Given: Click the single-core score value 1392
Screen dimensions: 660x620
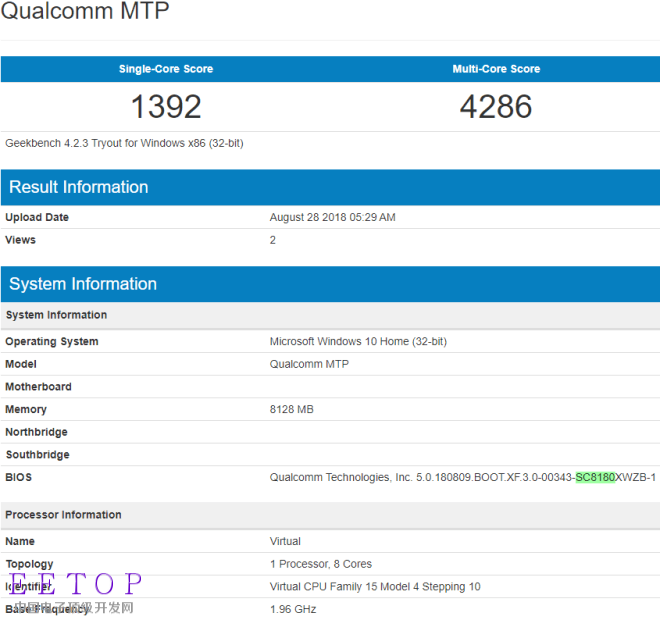Looking at the screenshot, I should click(x=166, y=106).
